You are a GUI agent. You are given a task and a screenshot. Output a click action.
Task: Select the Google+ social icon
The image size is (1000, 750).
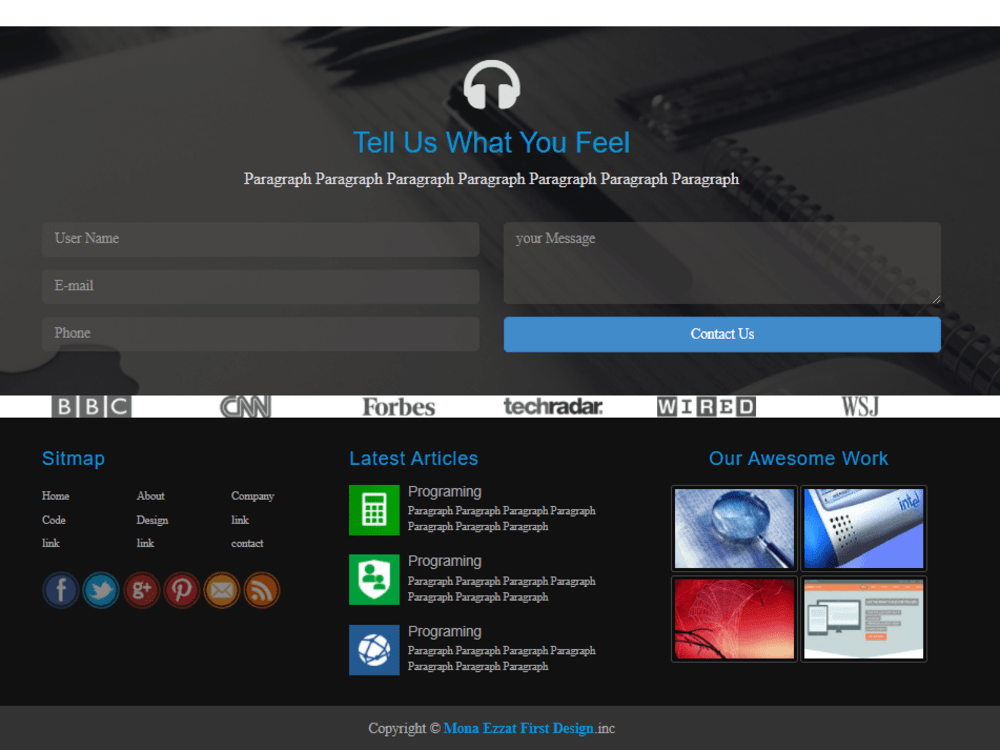point(141,590)
